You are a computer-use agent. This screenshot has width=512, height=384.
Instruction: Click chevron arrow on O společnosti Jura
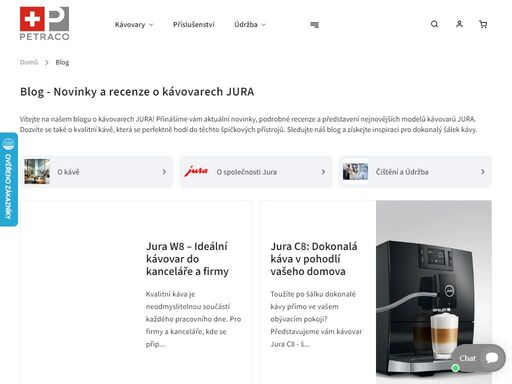tap(323, 172)
